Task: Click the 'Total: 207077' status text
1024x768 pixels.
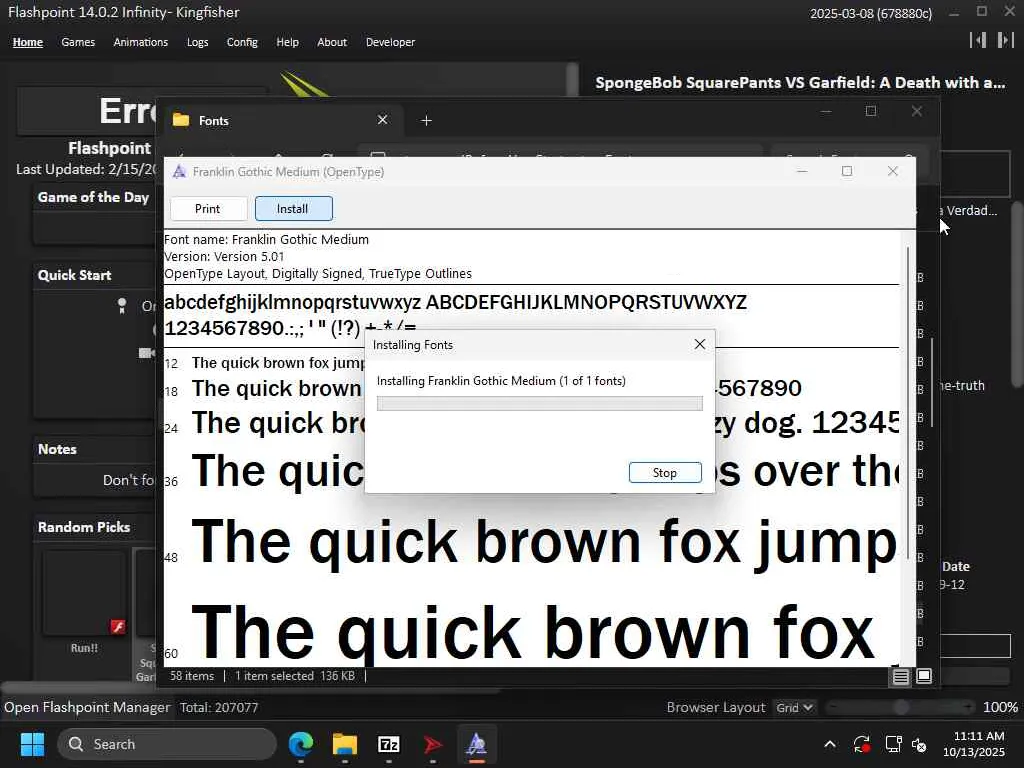Action: (219, 708)
